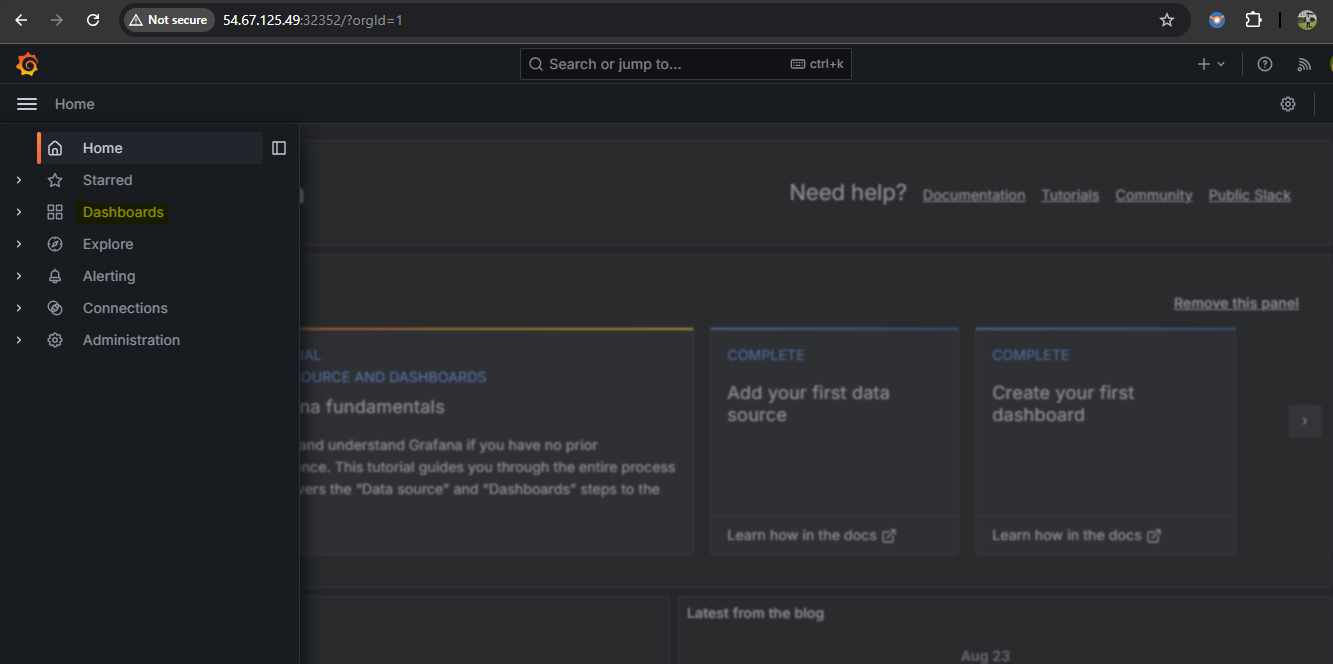Open the news RSS feed icon
This screenshot has height=664, width=1333.
[1304, 64]
